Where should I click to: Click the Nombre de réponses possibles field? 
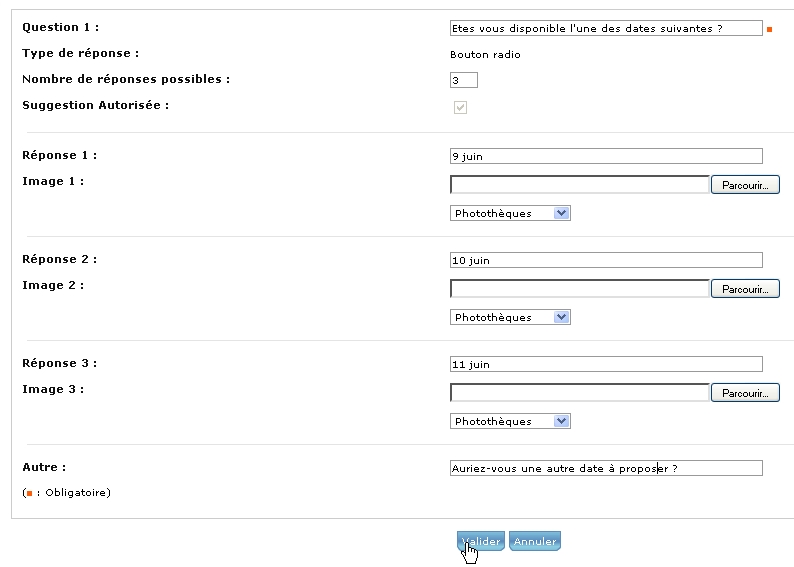click(463, 80)
